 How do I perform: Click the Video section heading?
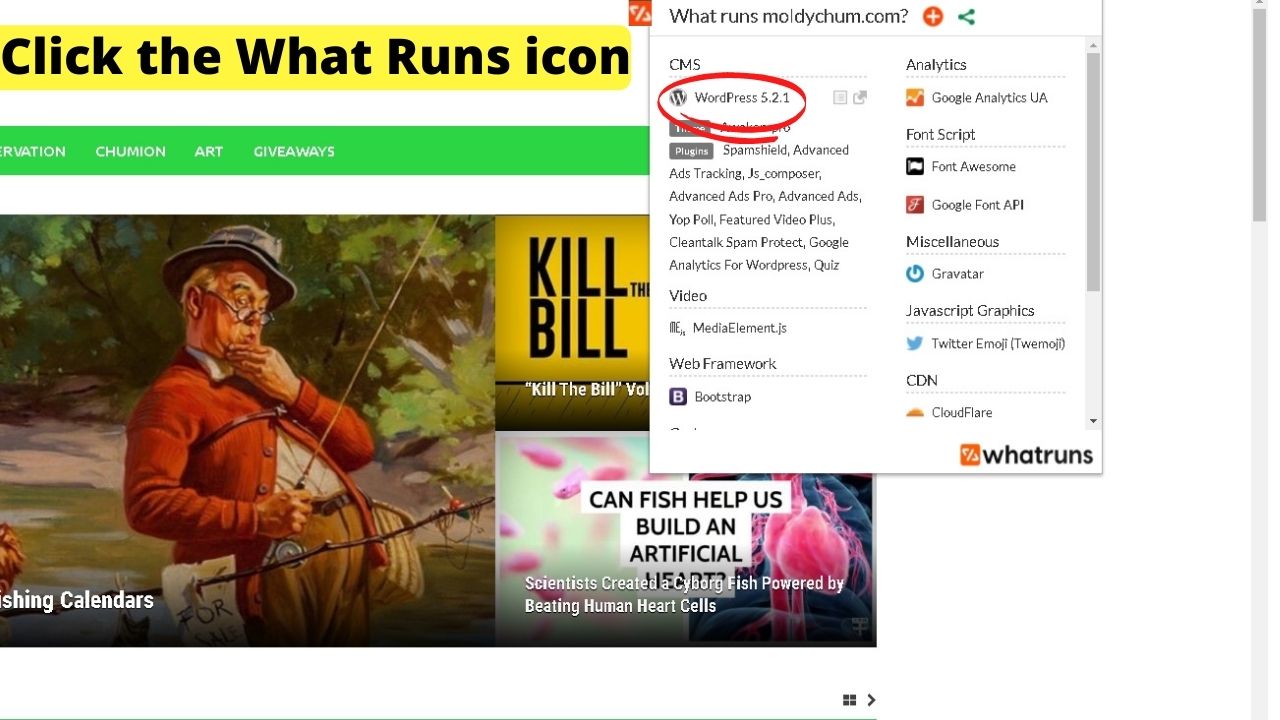coord(688,296)
